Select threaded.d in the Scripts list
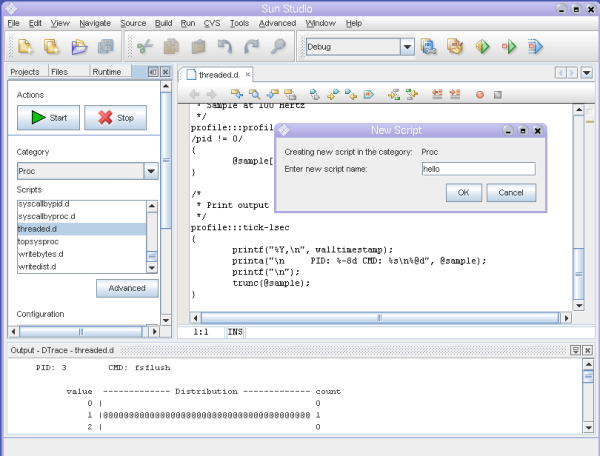The height and width of the screenshot is (456, 600). (82, 229)
